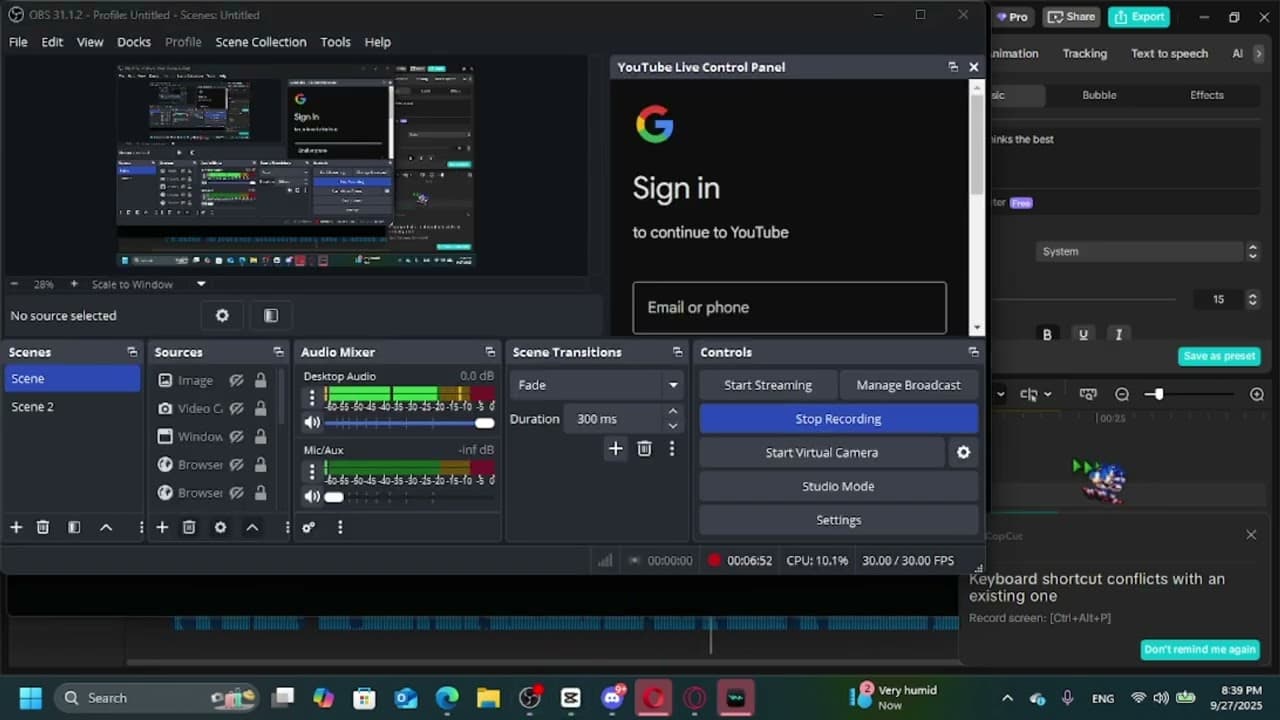
Task: Click Don't remind me again button
Action: (1200, 649)
